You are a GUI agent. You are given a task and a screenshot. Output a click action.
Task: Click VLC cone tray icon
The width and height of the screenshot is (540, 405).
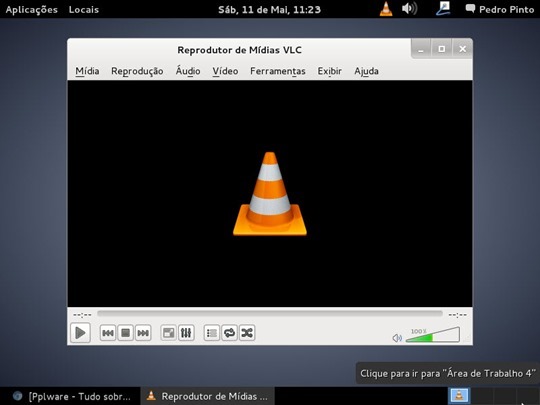click(386, 9)
